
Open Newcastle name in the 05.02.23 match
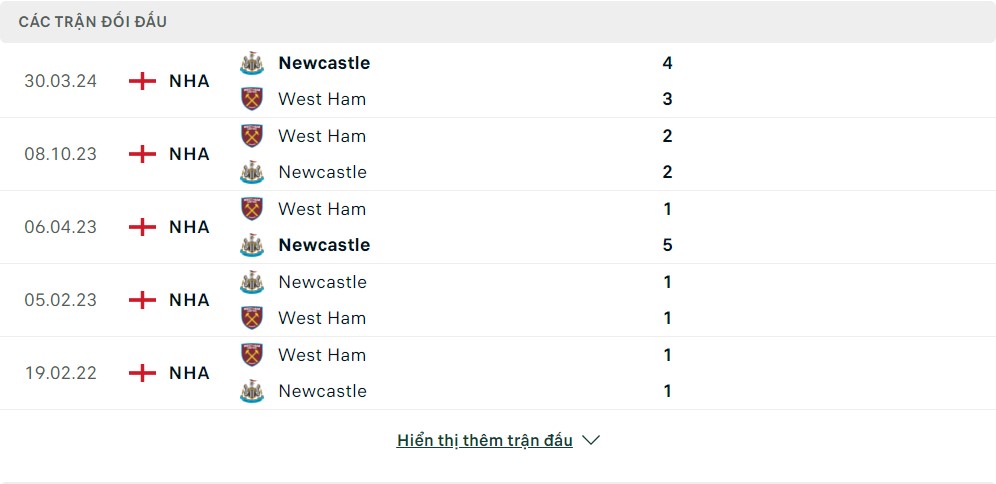pos(323,282)
